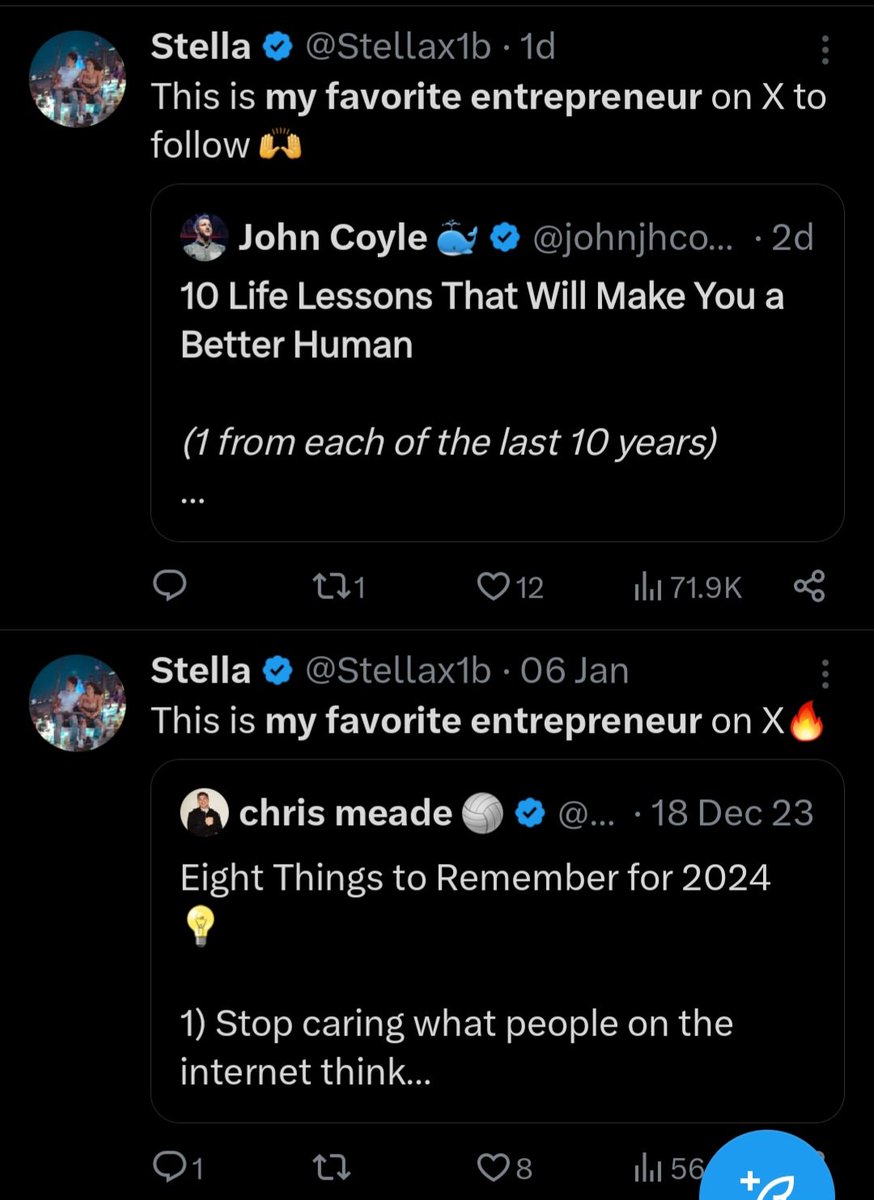Open Stella's avatar on the first tweet
This screenshot has height=1200, width=874.
pos(78,78)
